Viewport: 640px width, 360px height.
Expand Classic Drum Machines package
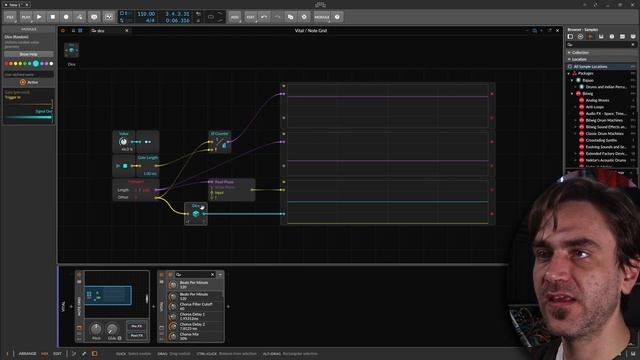point(576,134)
